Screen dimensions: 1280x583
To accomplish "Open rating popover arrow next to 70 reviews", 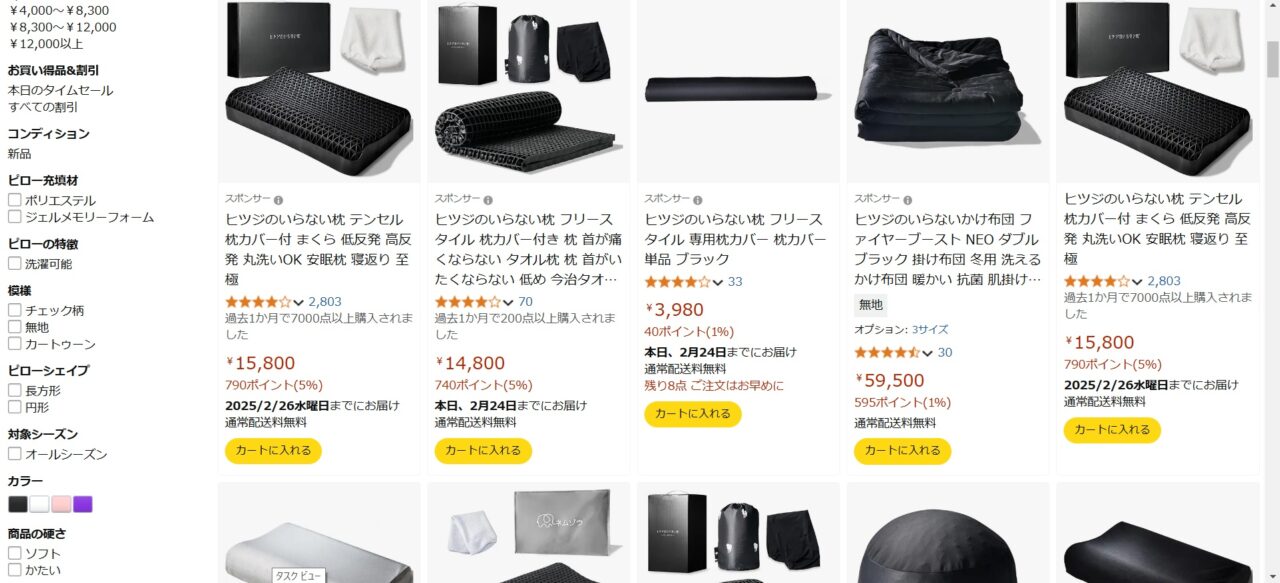I will [x=508, y=302].
